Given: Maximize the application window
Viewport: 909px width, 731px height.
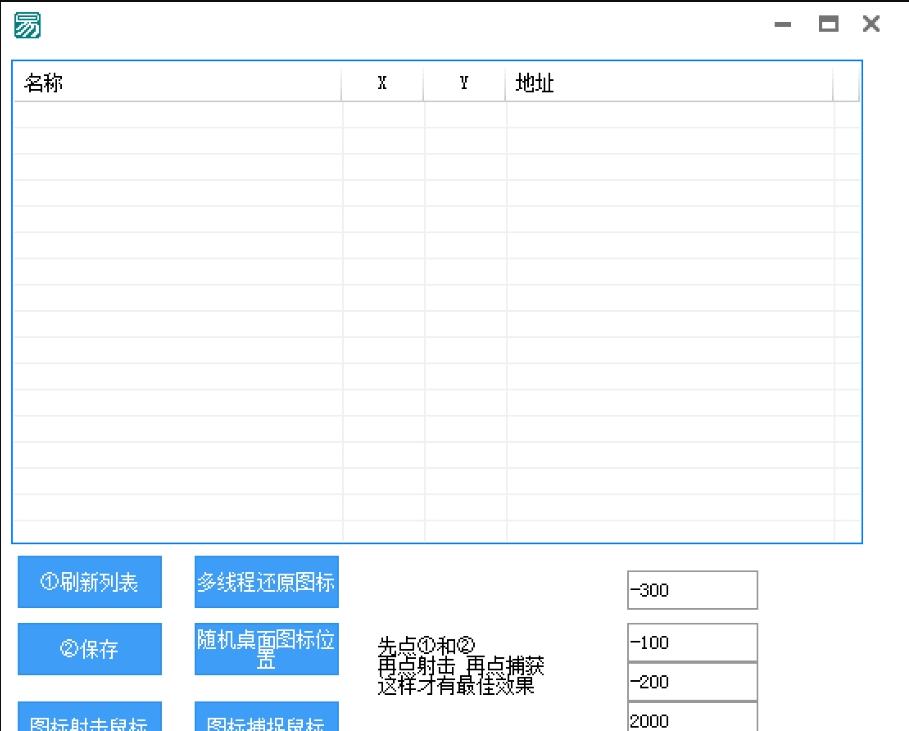Looking at the screenshot, I should pos(827,24).
